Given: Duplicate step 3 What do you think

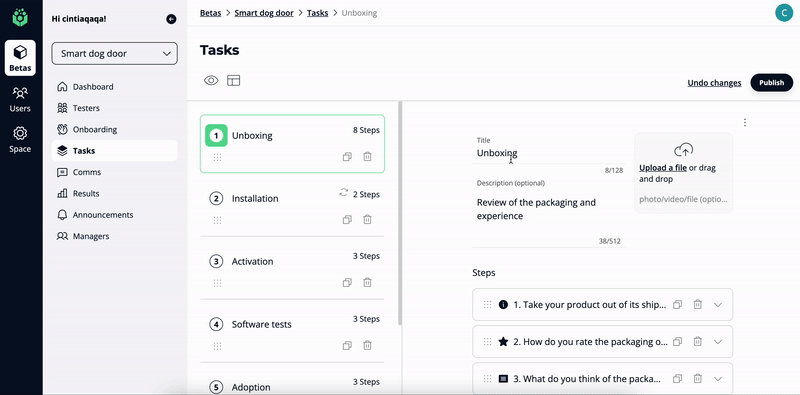Looking at the screenshot, I should (678, 379).
